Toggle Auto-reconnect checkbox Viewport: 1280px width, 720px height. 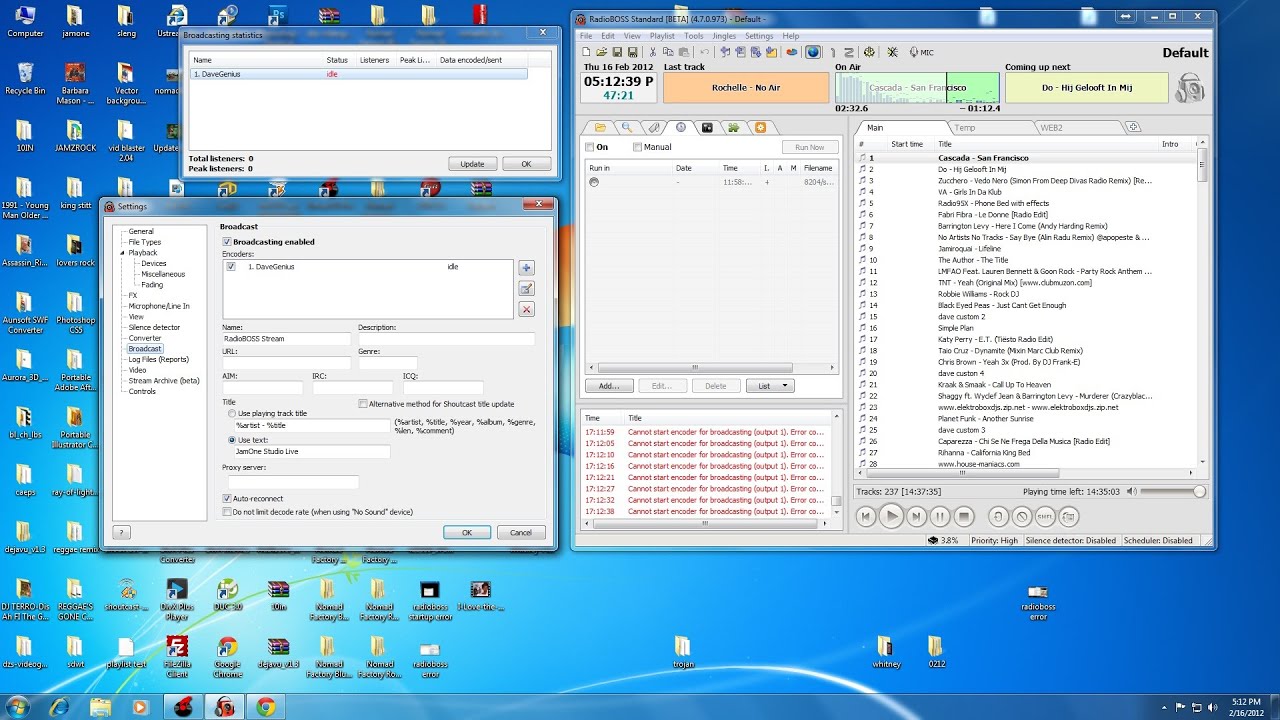click(227, 498)
